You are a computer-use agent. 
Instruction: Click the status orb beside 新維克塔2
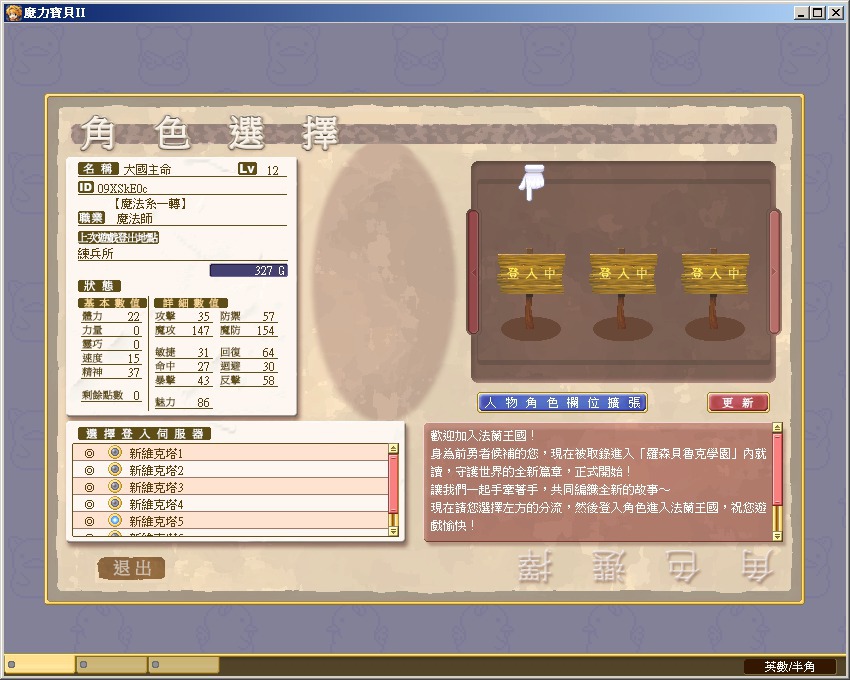[x=114, y=470]
